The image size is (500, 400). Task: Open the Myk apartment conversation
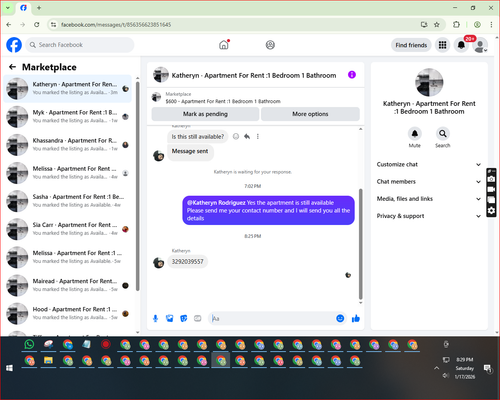pos(68,117)
